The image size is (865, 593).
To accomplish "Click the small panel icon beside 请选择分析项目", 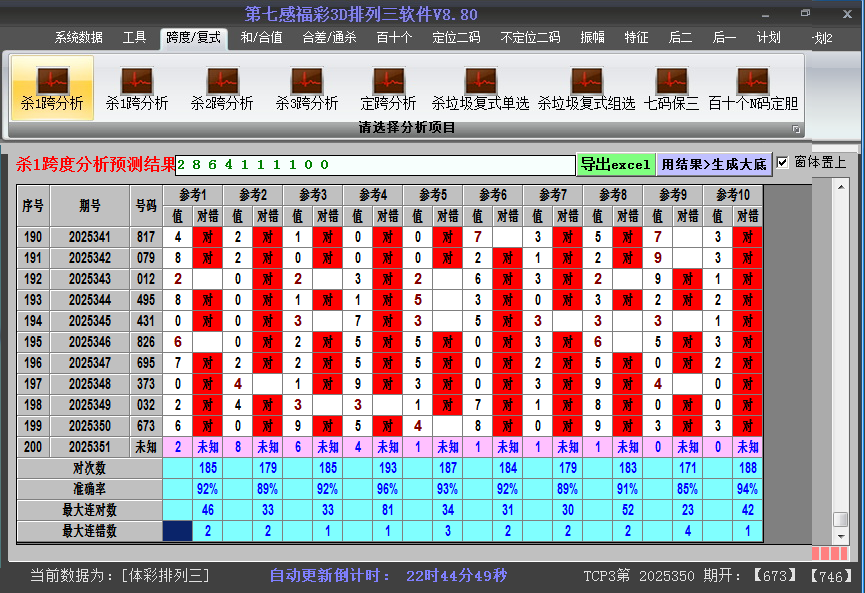I will (x=797, y=127).
